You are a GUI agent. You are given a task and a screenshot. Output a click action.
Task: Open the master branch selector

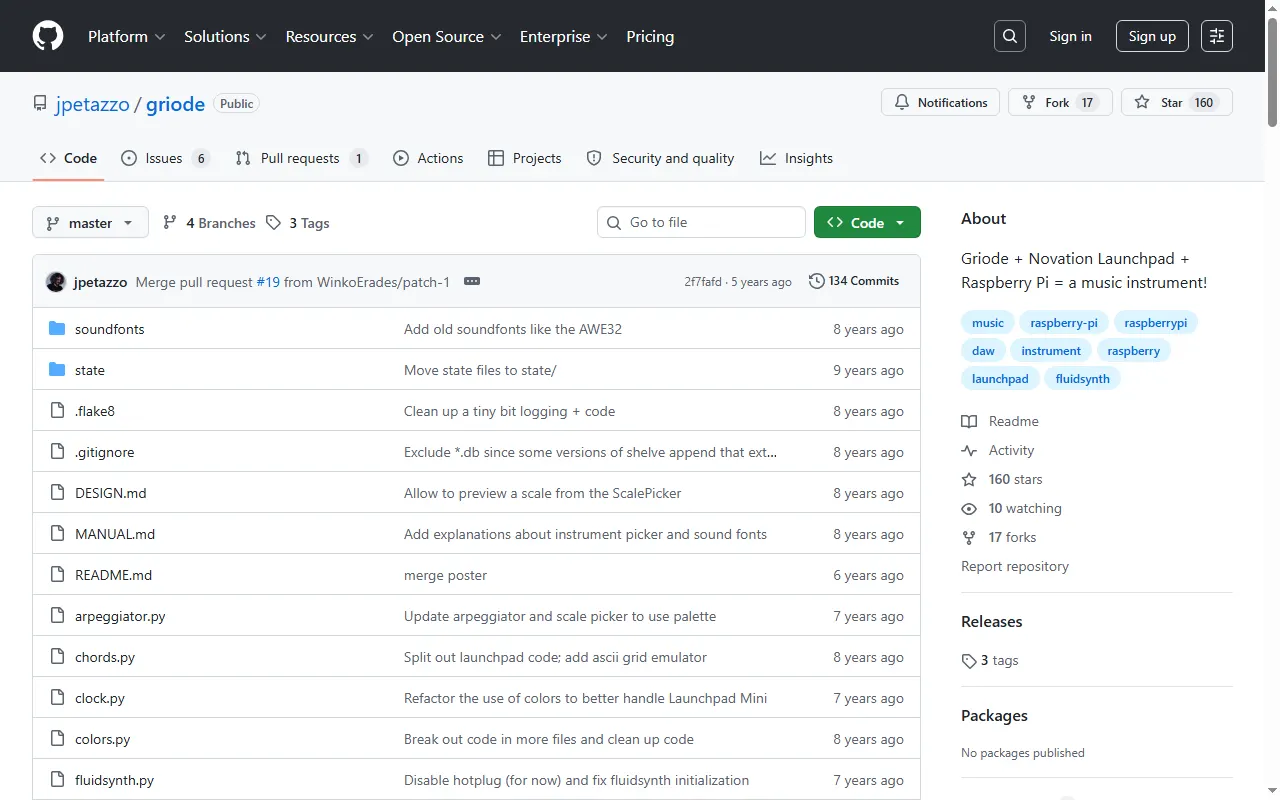click(x=90, y=222)
